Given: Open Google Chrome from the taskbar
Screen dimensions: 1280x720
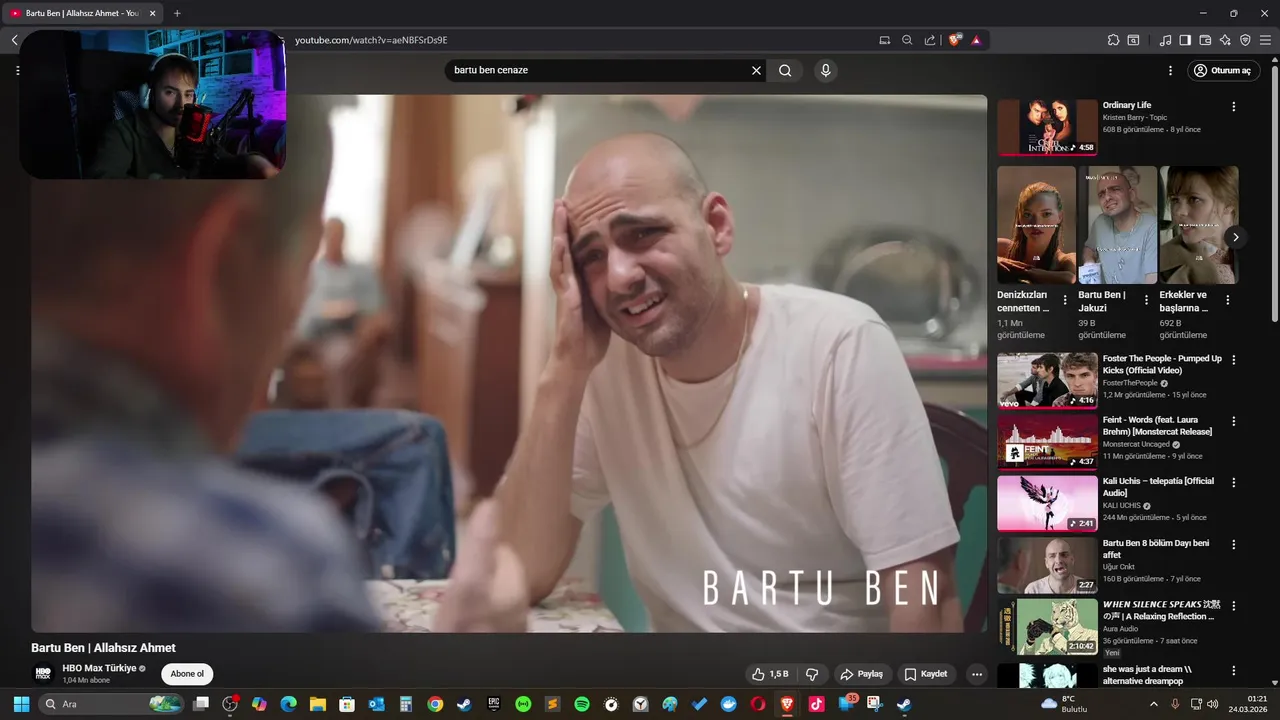Looking at the screenshot, I should [435, 704].
